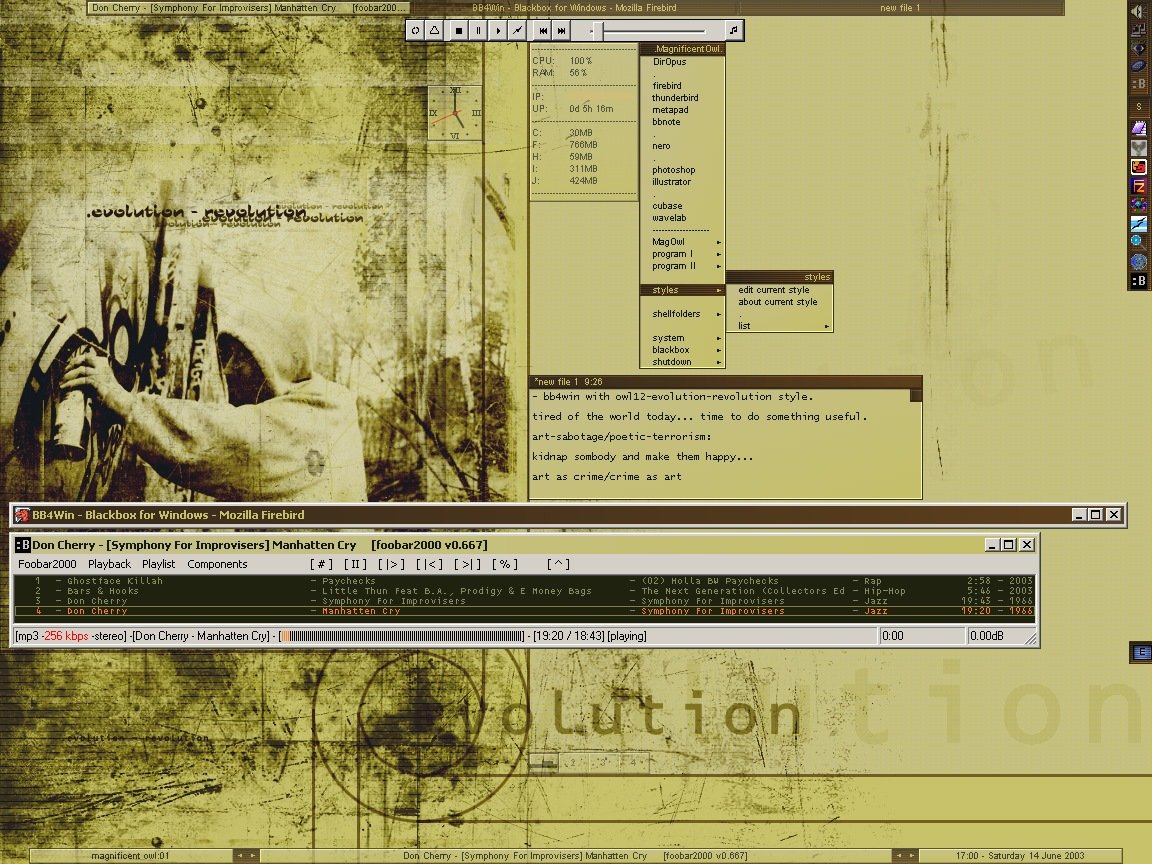Viewport: 1152px width, 864px height.
Task: Click the blue globe icon in the side bar
Action: [x=1139, y=261]
